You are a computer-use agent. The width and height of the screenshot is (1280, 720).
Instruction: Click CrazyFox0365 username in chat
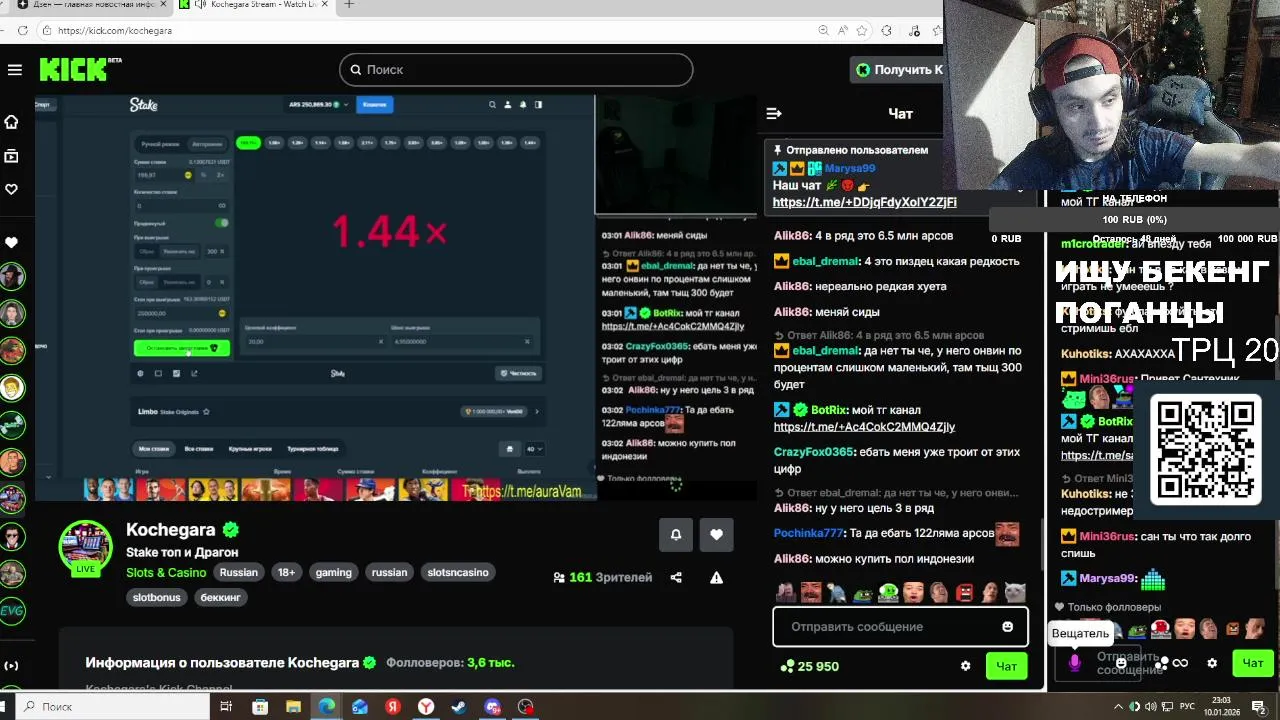(814, 452)
